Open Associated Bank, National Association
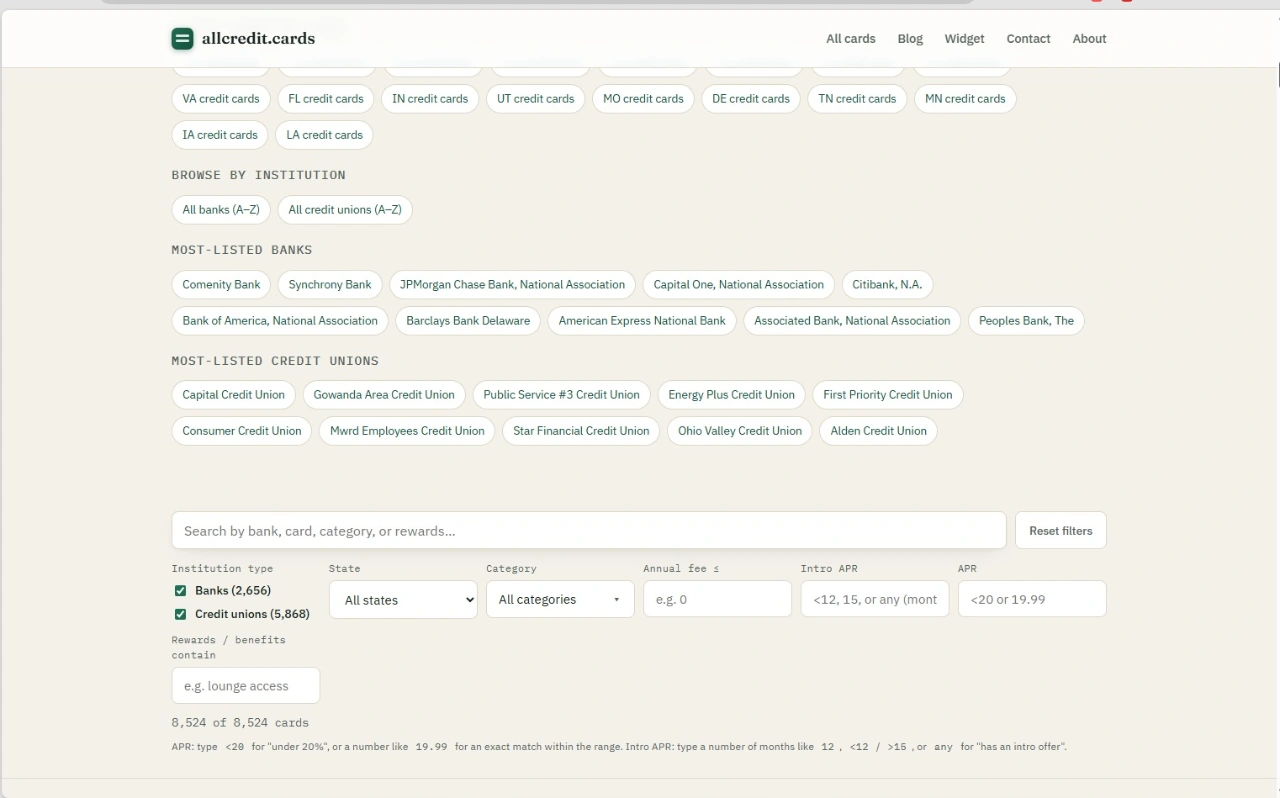Image resolution: width=1280 pixels, height=798 pixels. click(x=852, y=321)
